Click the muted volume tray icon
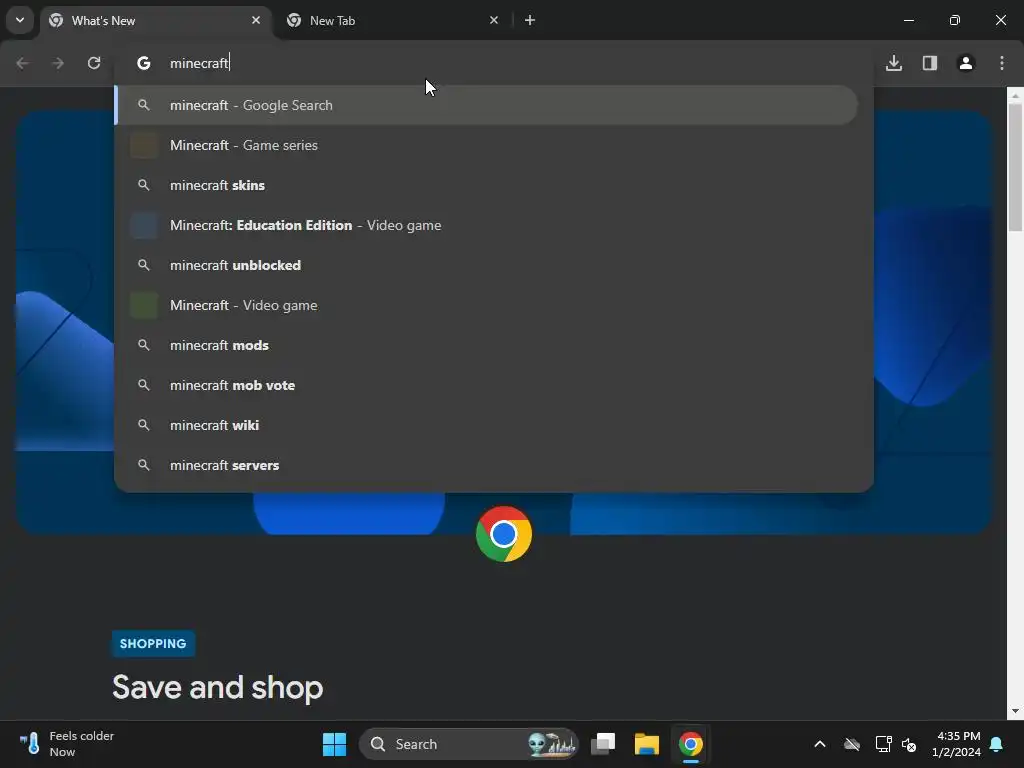The width and height of the screenshot is (1024, 768). [909, 744]
